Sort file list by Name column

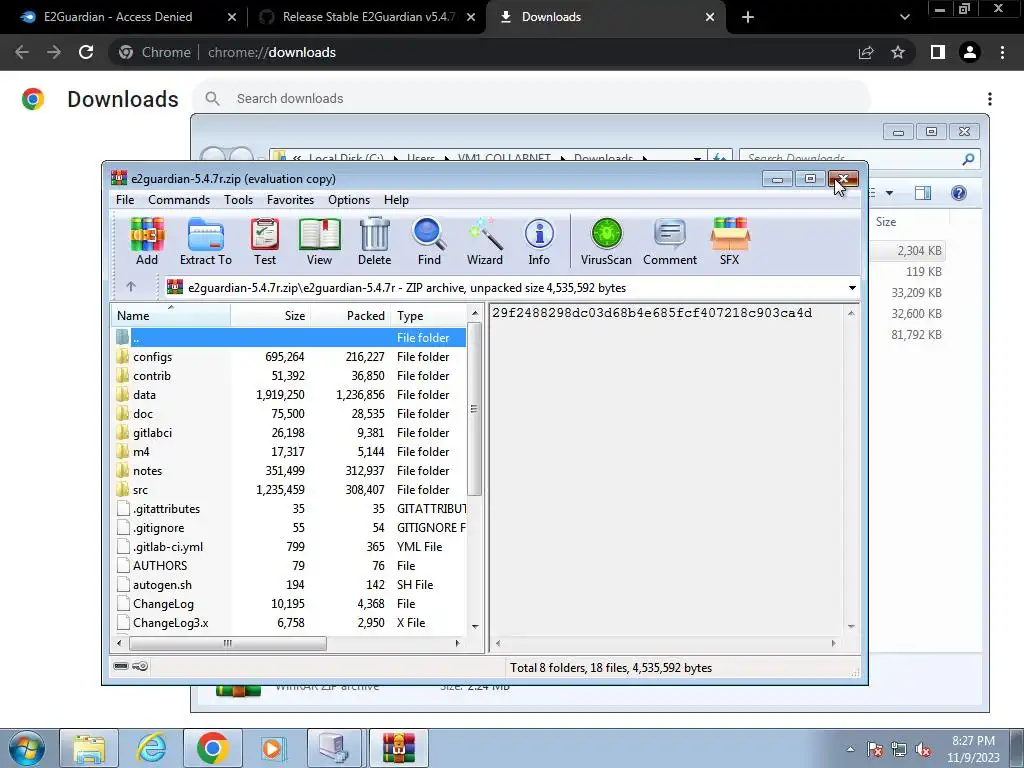[170, 315]
